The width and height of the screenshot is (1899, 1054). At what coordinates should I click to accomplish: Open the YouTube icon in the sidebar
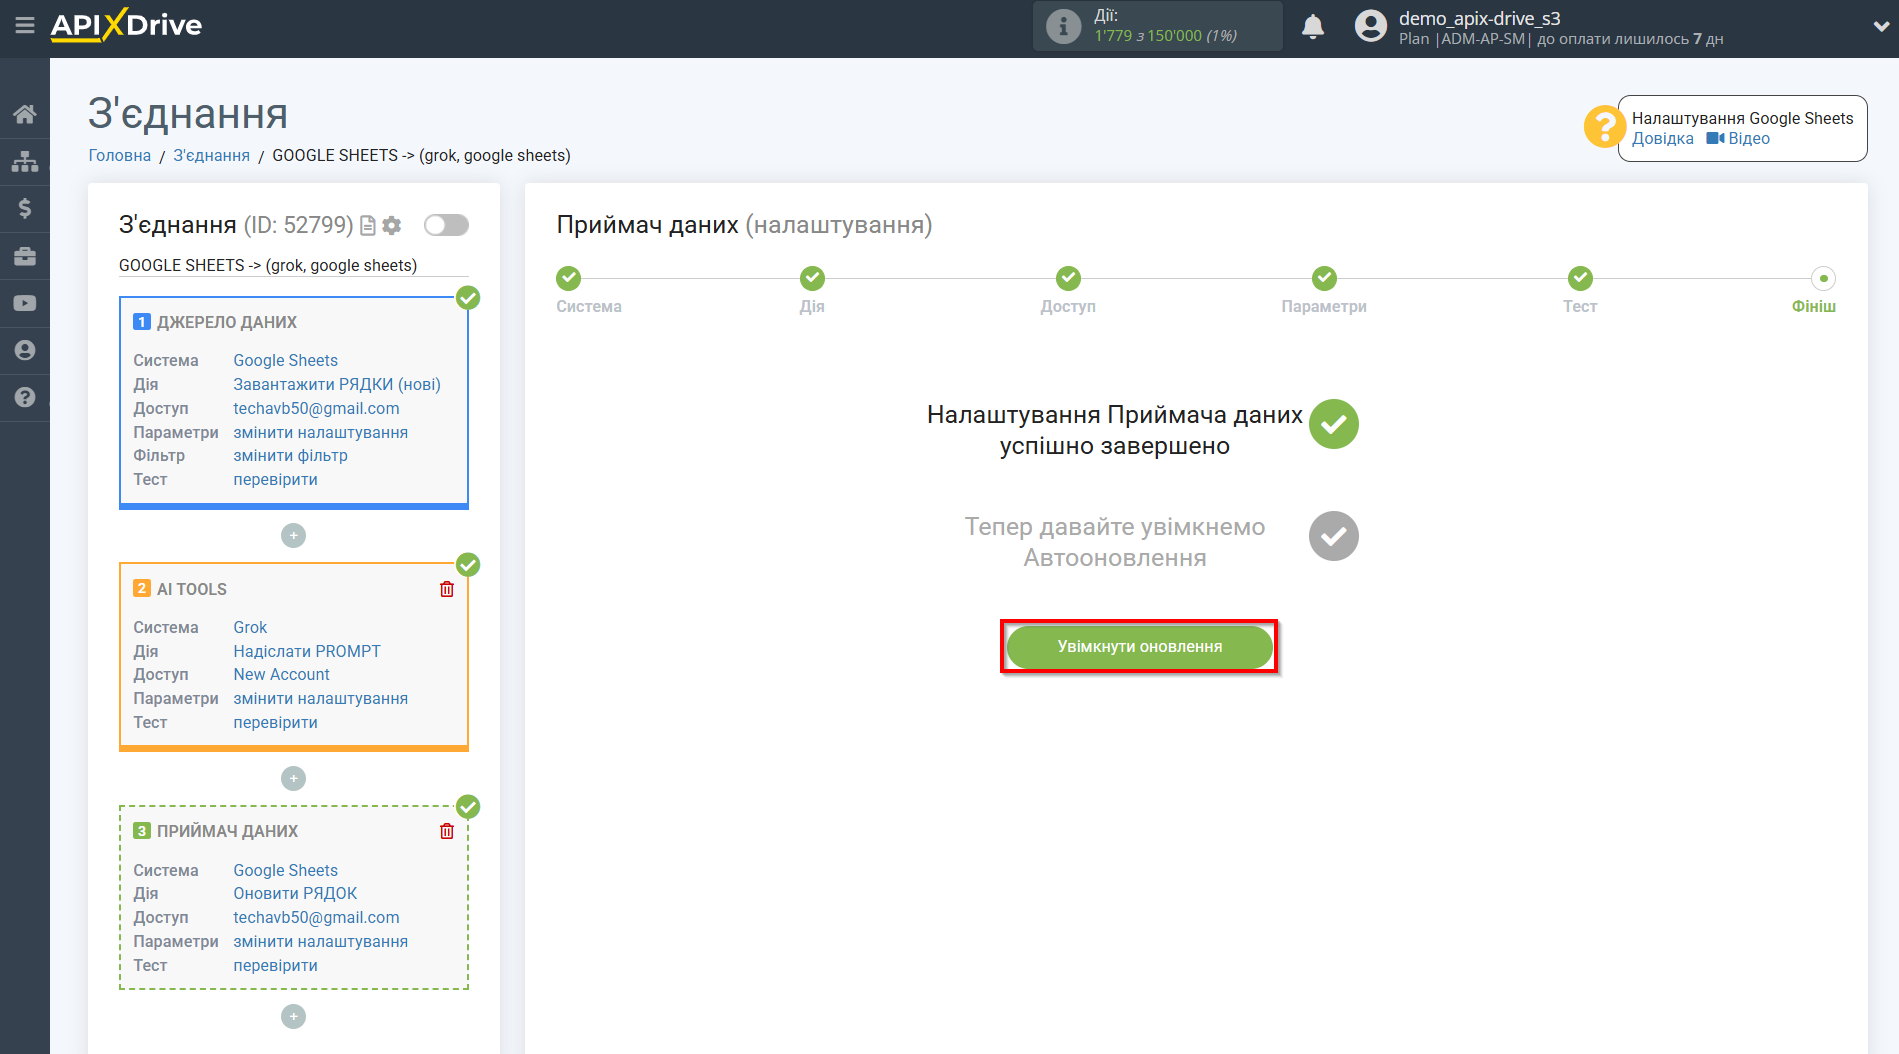pos(25,302)
